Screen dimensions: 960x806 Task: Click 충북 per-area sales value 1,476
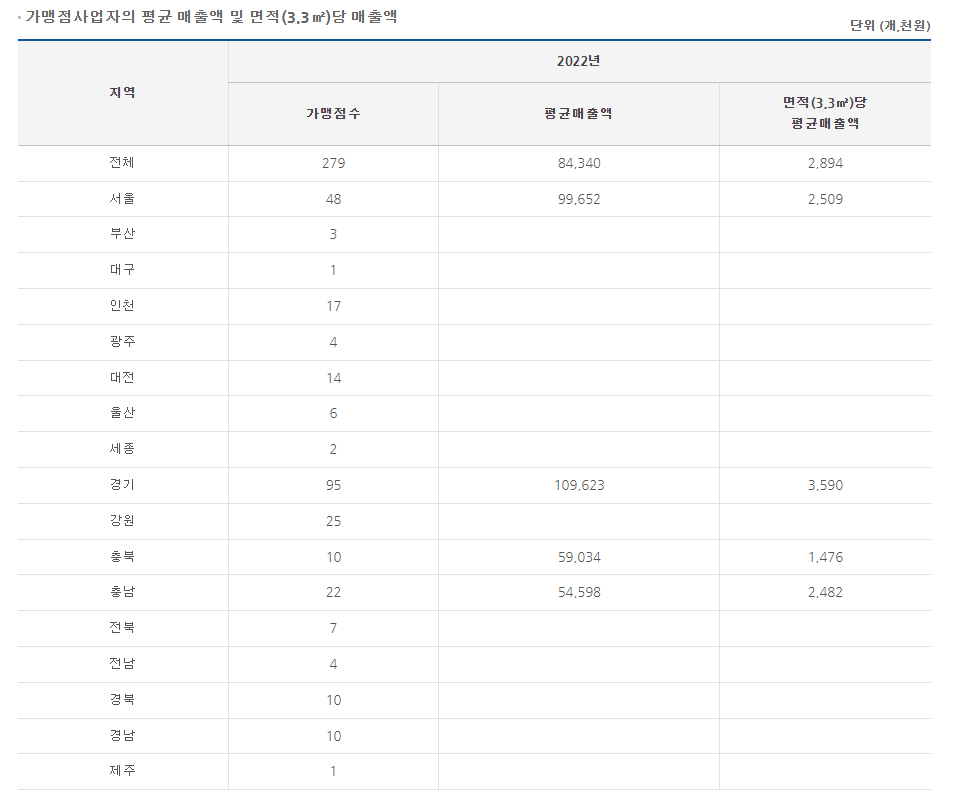[x=825, y=557]
